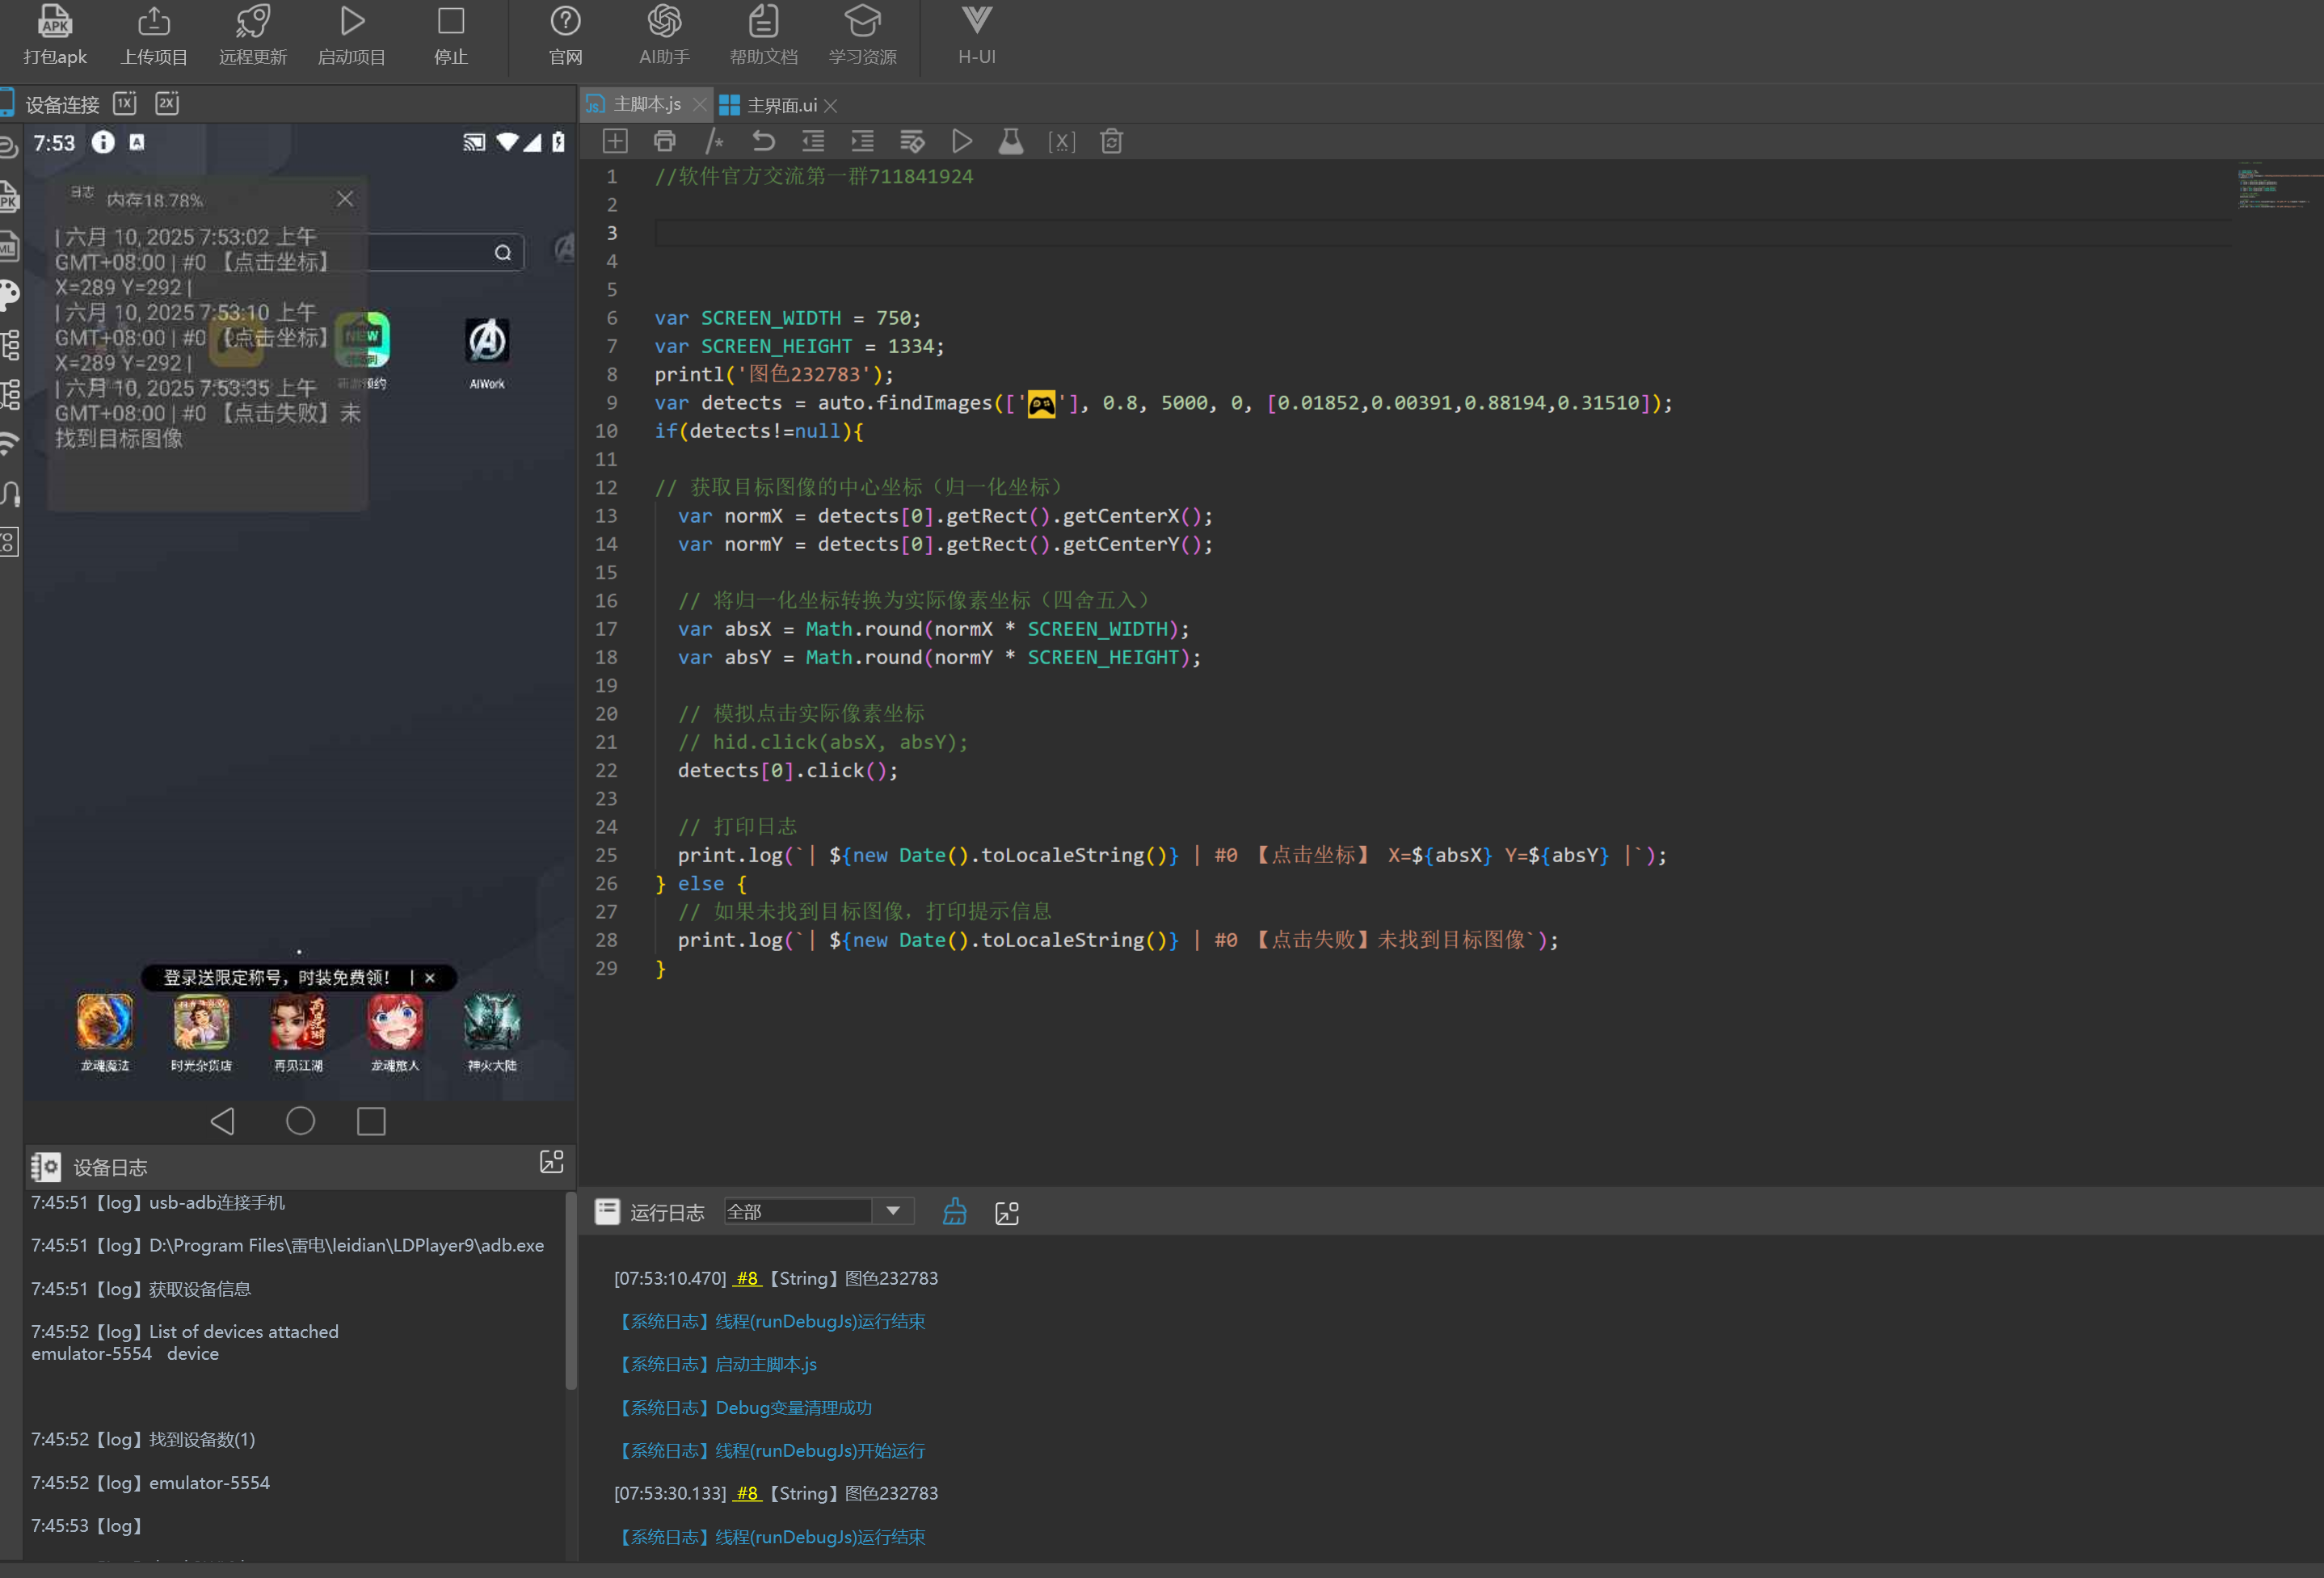Screen dimensions: 2324x1578
Task: Pop out the 设备日志 panel
Action: [x=551, y=1161]
